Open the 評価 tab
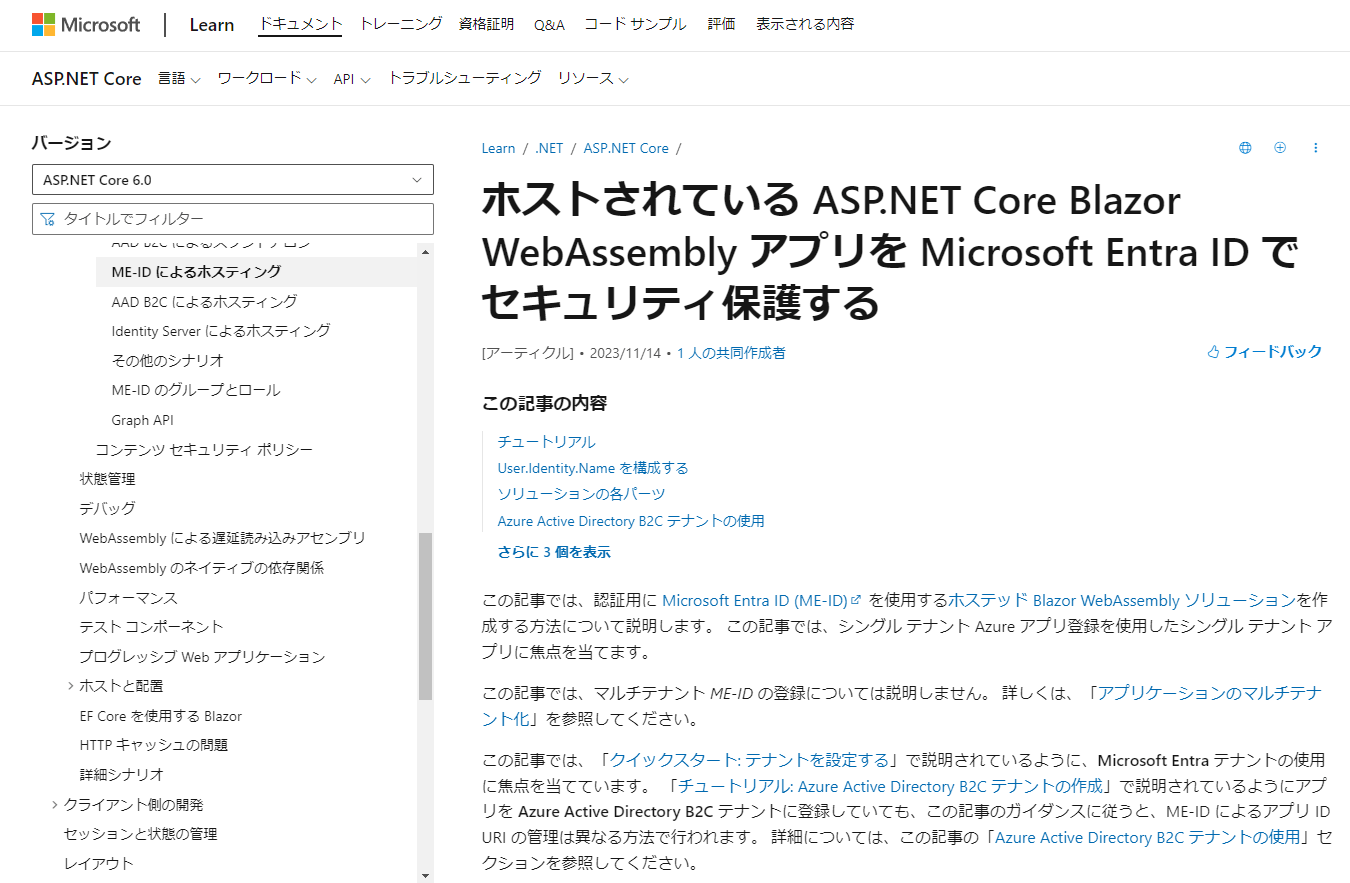This screenshot has height=883, width=1350. tap(721, 24)
